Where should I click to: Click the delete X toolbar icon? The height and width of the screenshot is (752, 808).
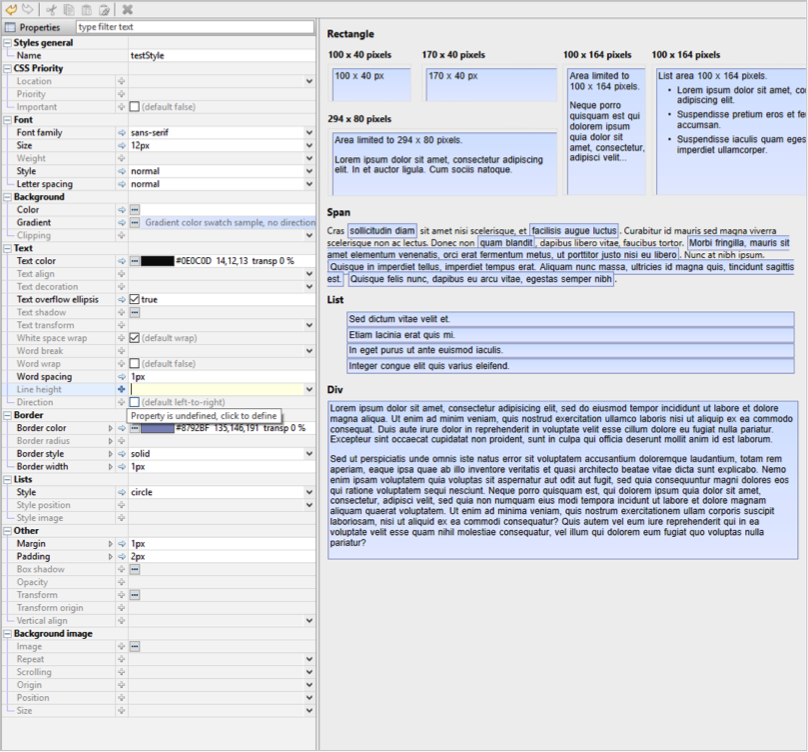click(127, 9)
